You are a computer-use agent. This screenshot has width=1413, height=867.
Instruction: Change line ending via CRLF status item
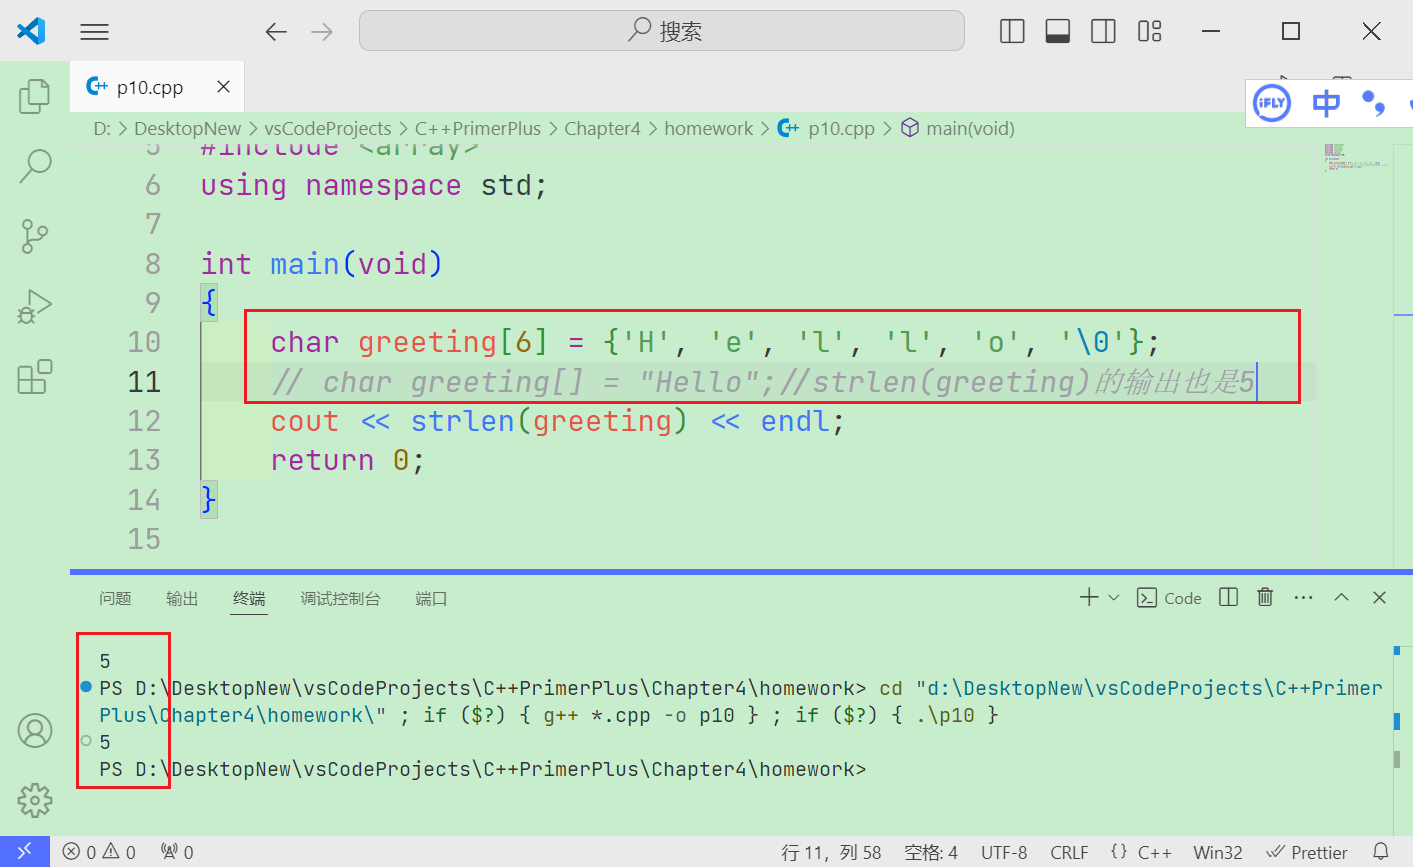[1069, 852]
